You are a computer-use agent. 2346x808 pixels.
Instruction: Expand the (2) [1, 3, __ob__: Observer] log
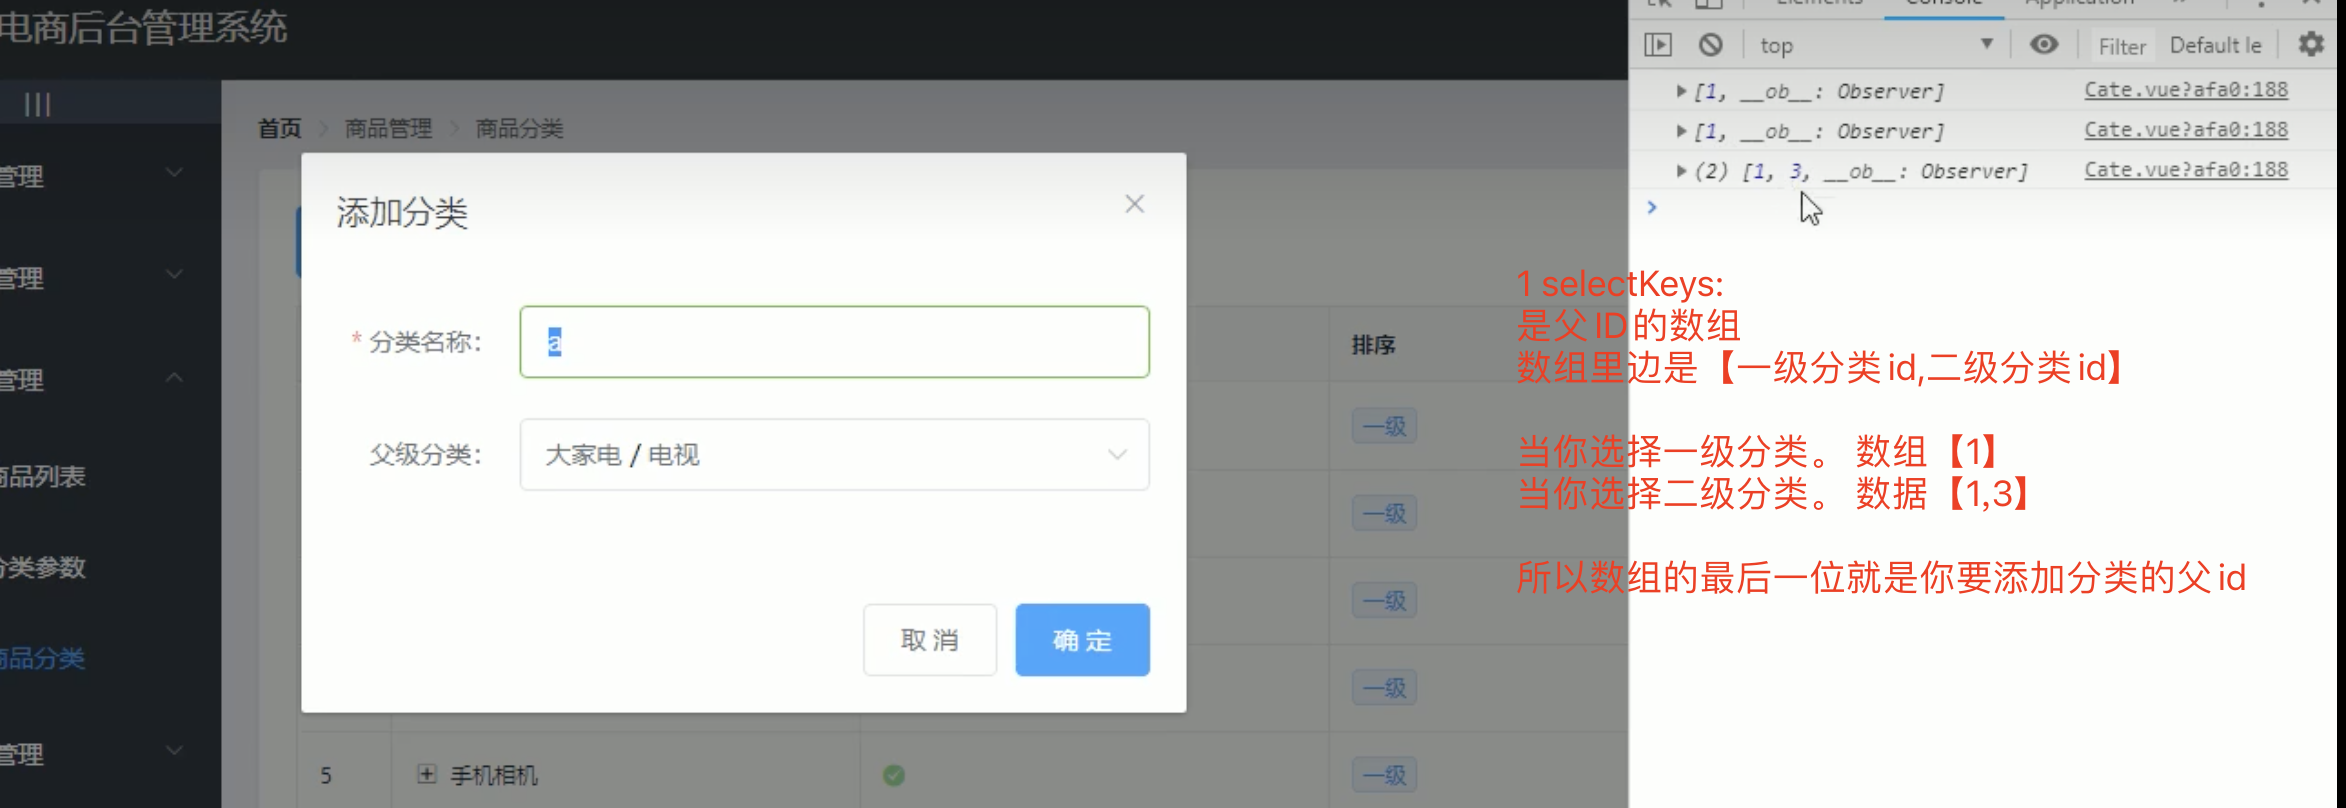click(x=1681, y=171)
